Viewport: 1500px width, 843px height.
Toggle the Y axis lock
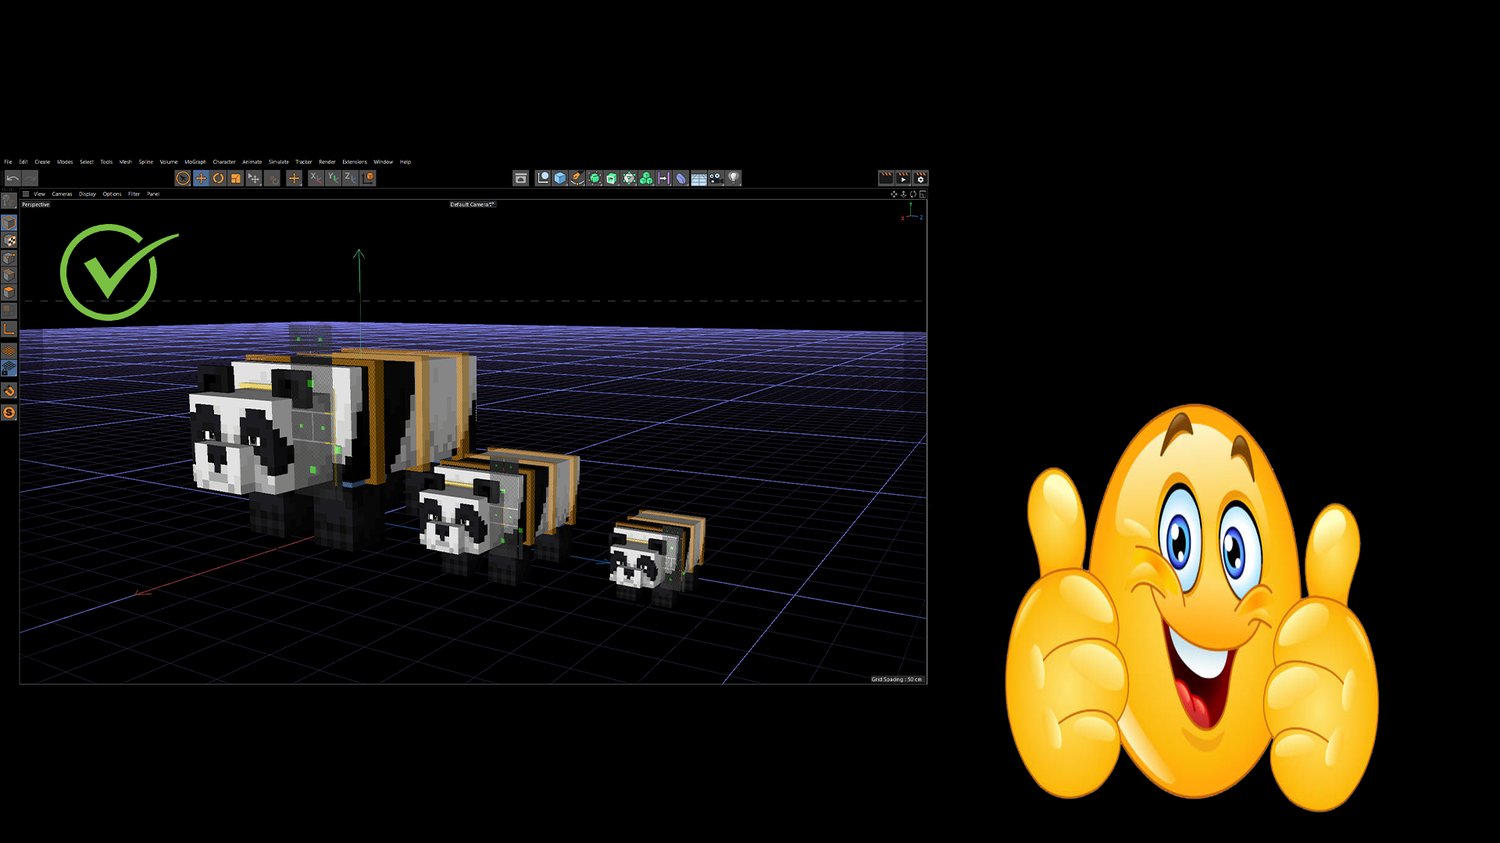pos(333,178)
